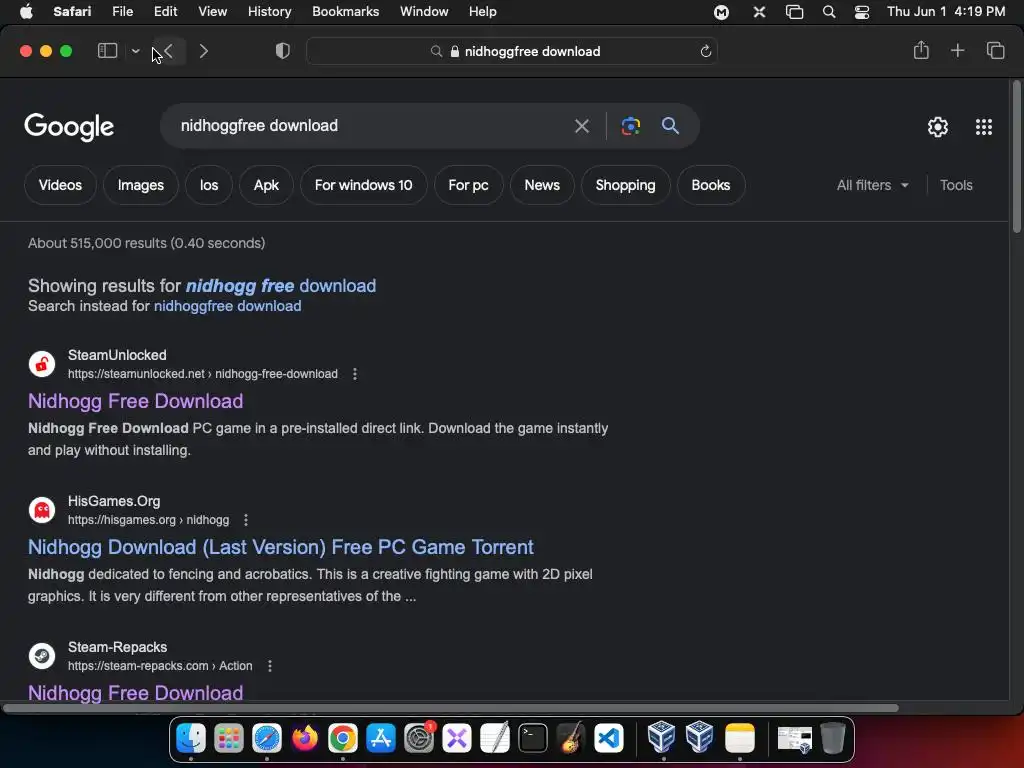Screen dimensions: 1024x768
Task: Clear the Google search box text
Action: (x=581, y=126)
